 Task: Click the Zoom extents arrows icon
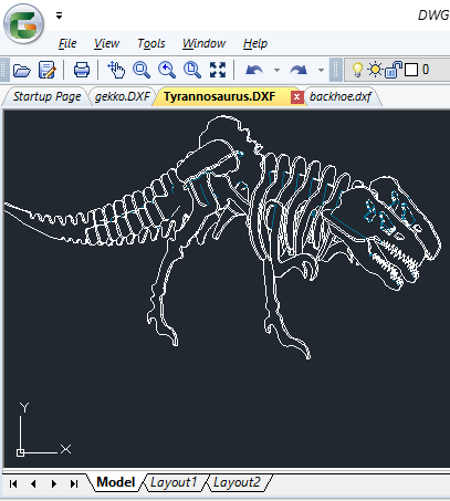coord(218,70)
